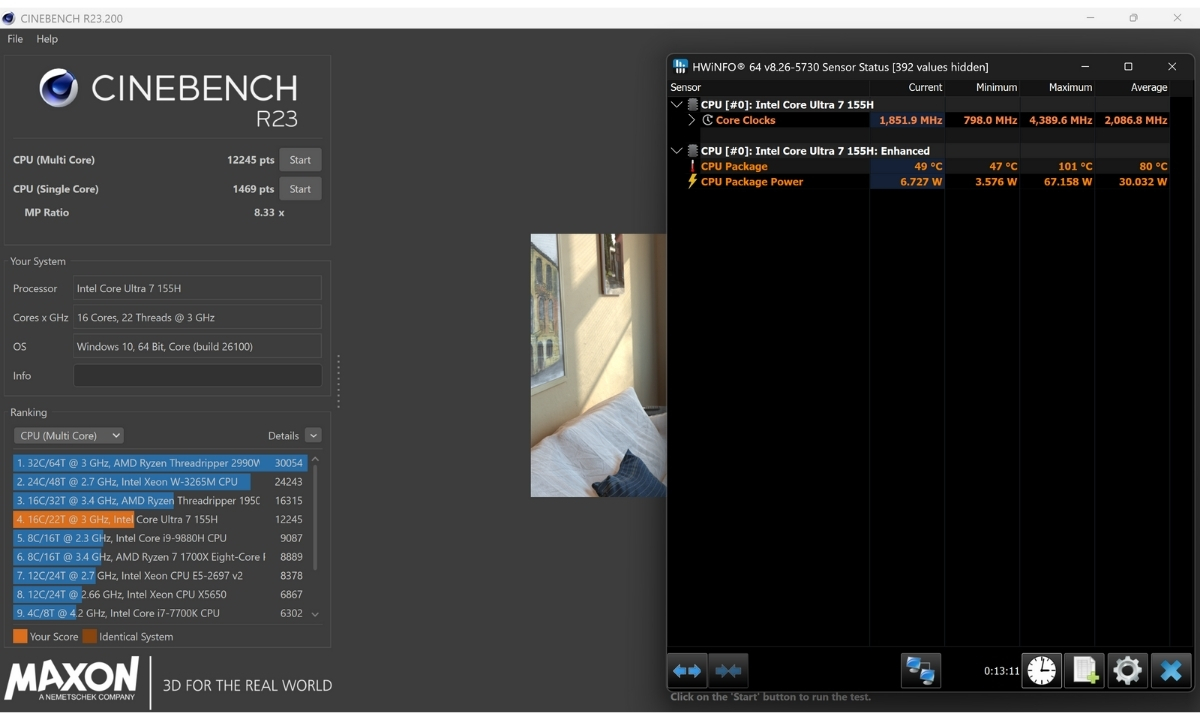The width and height of the screenshot is (1200, 720).
Task: Click the Cinebench app icon in its title bar
Action: tap(9, 18)
